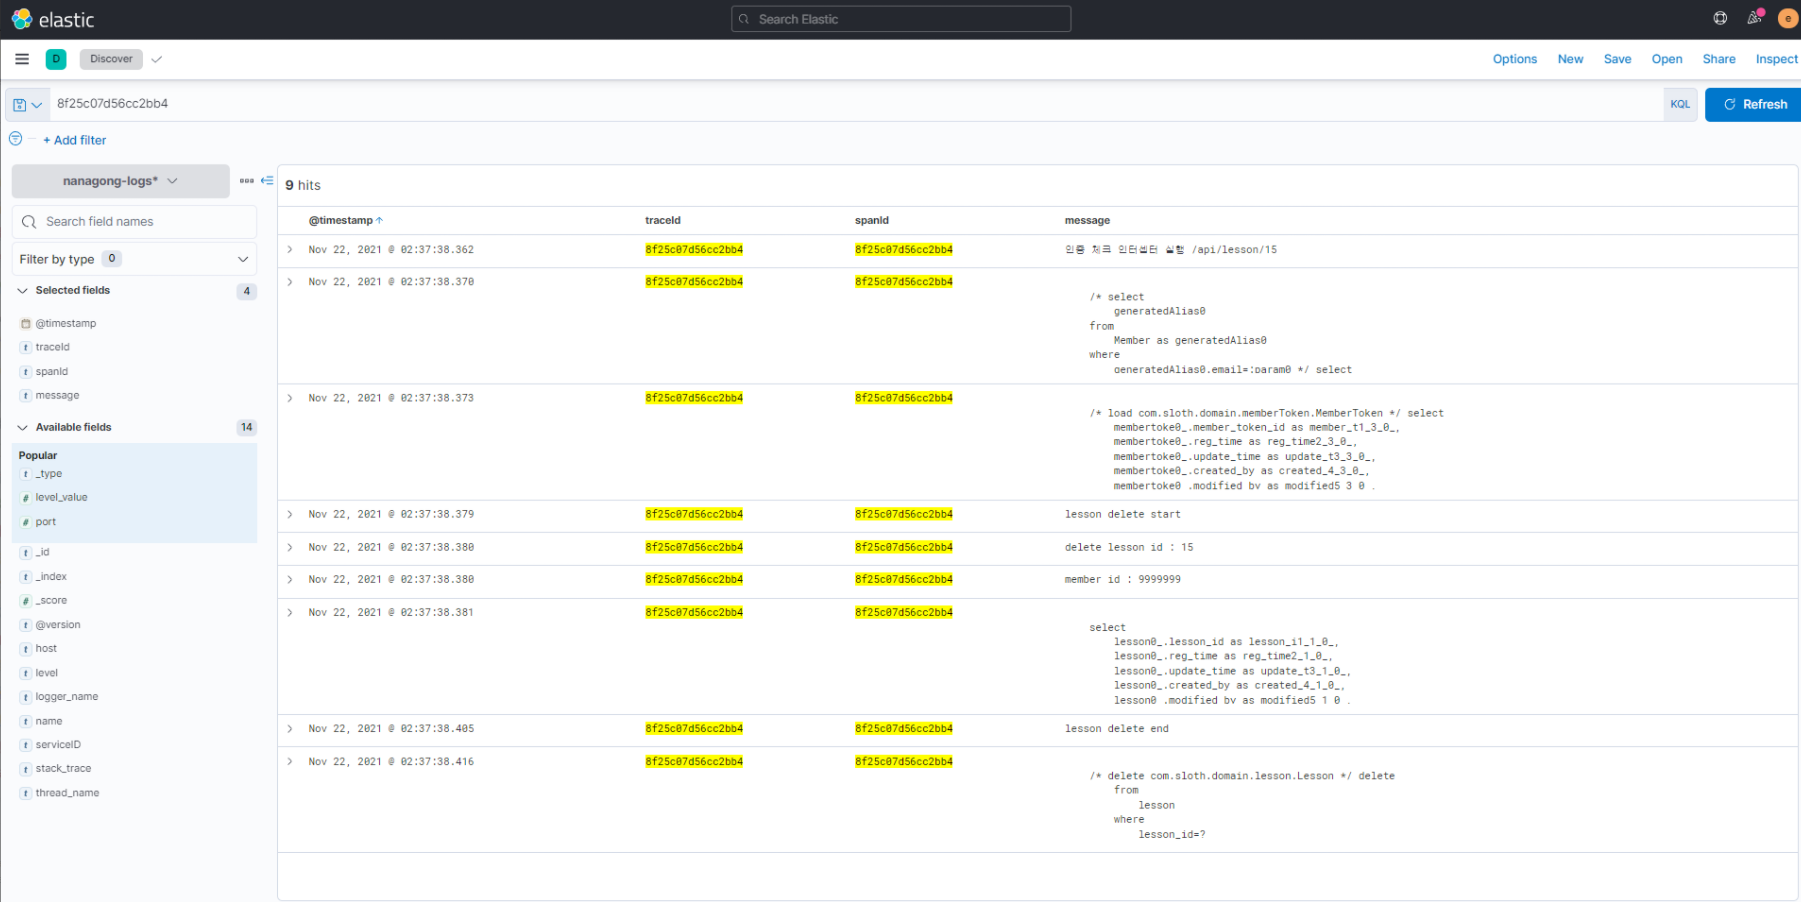Click New in the top menu

click(x=1570, y=59)
